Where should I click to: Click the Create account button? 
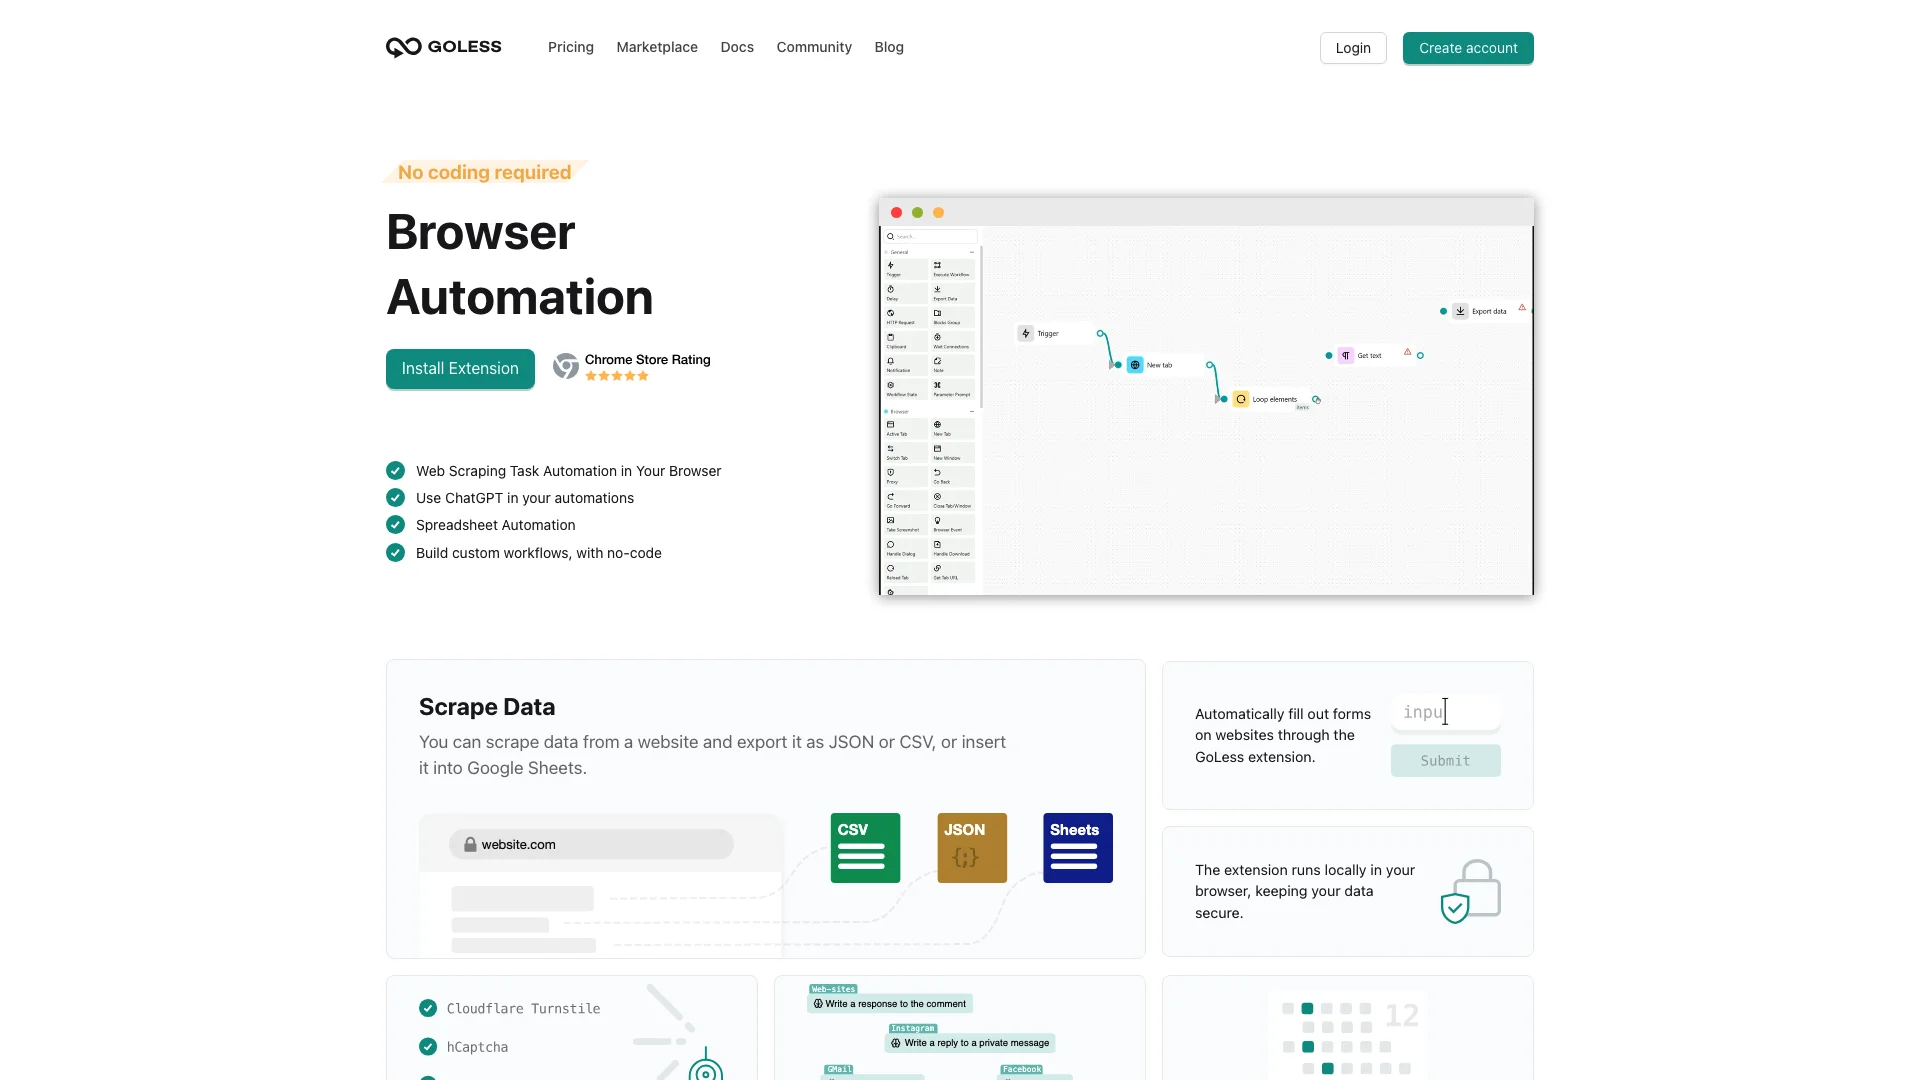coord(1468,48)
